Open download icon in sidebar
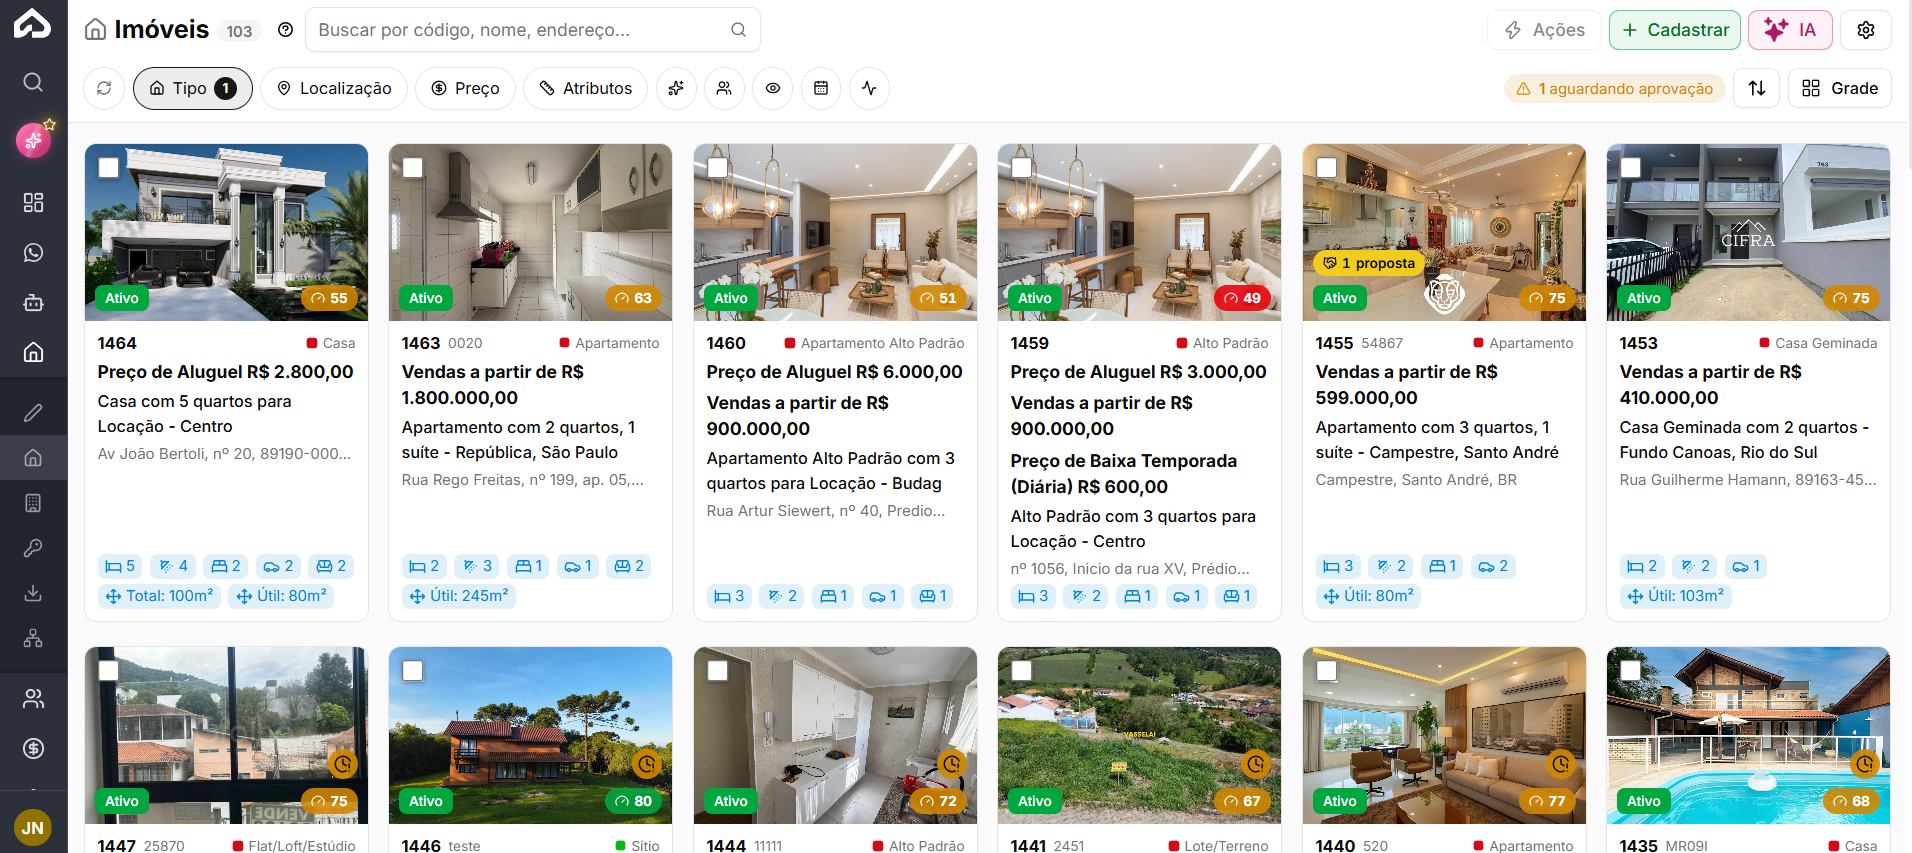Image resolution: width=1912 pixels, height=853 pixels. (33, 593)
